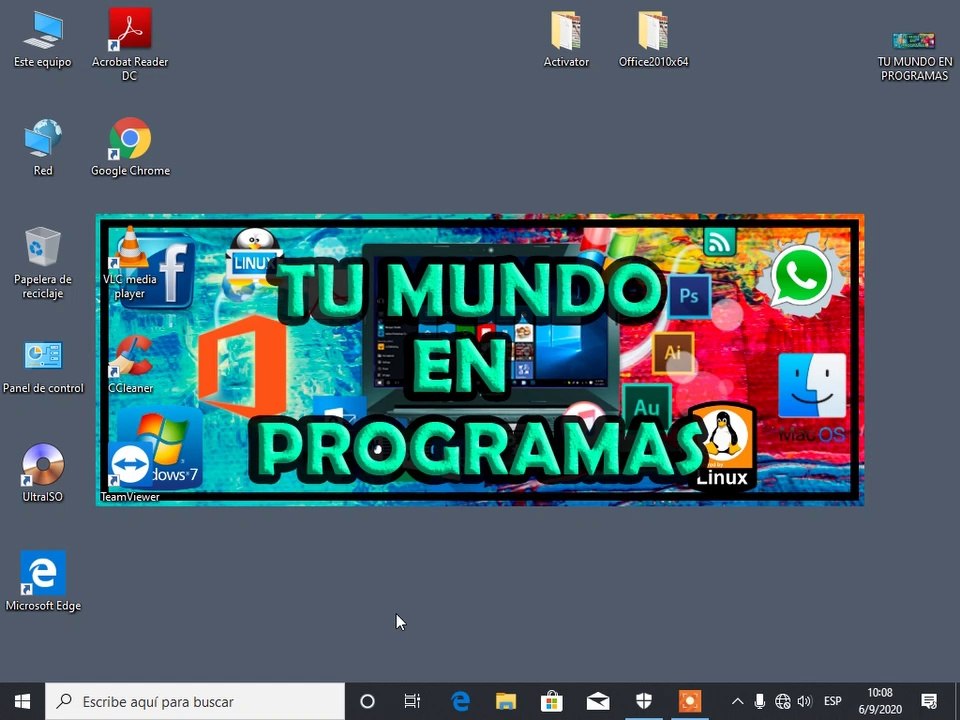The width and height of the screenshot is (960, 720).
Task: Open the volume control tray icon
Action: [x=805, y=701]
